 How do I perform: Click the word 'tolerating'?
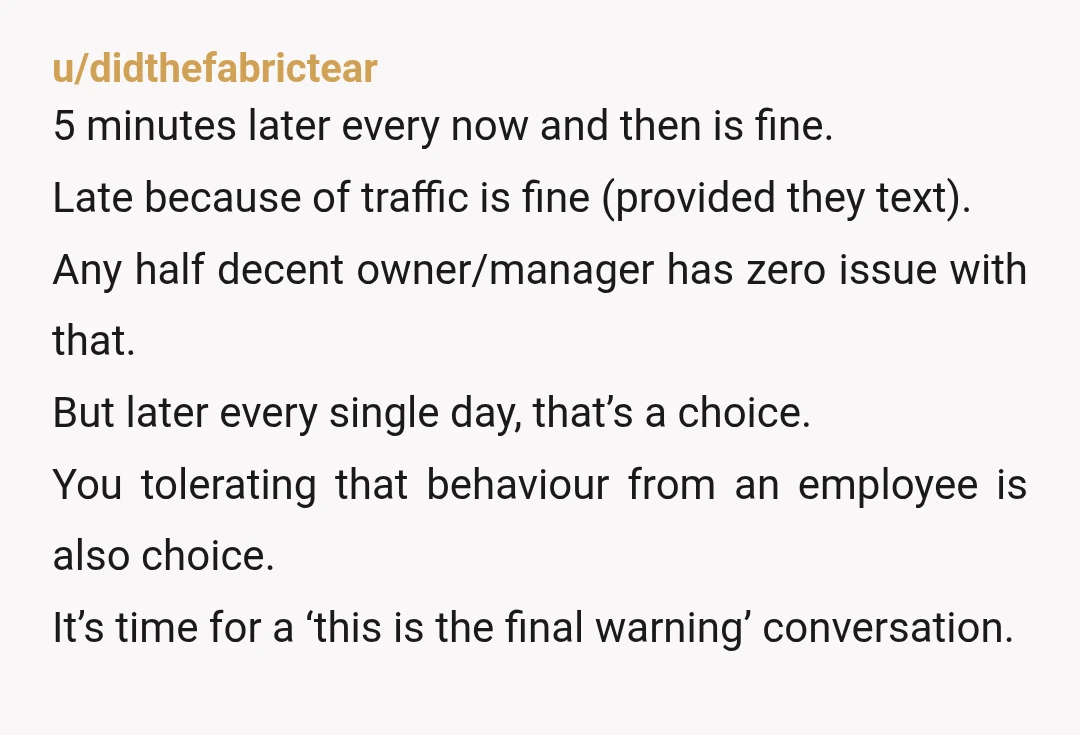click(229, 484)
